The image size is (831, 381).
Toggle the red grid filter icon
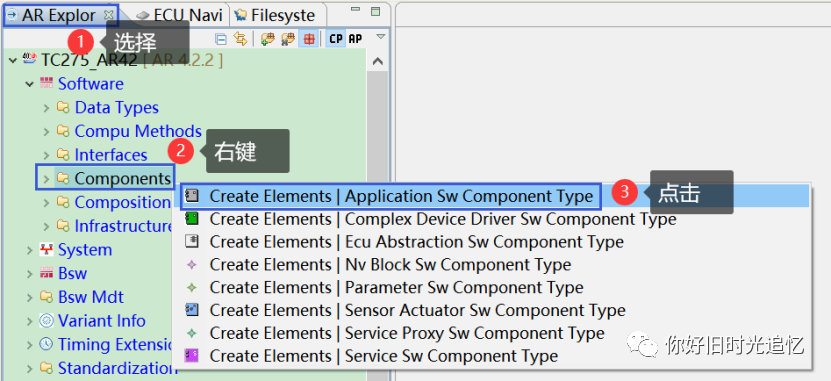(309, 39)
